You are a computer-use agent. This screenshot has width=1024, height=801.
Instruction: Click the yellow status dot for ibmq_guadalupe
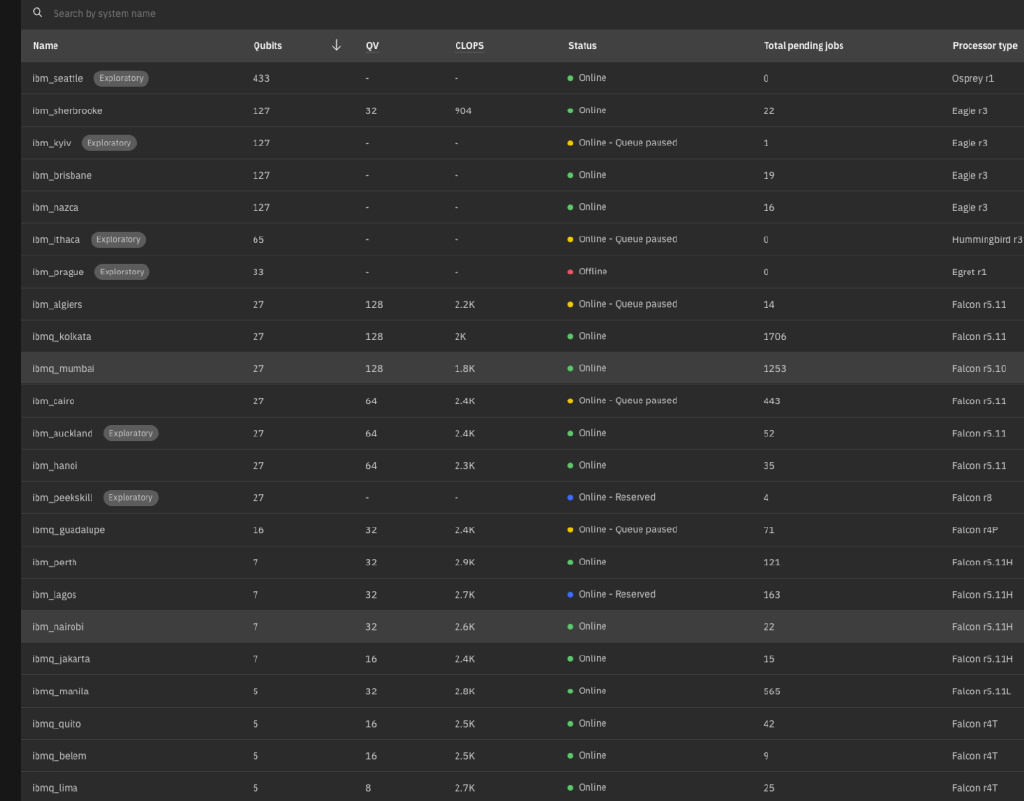(570, 530)
